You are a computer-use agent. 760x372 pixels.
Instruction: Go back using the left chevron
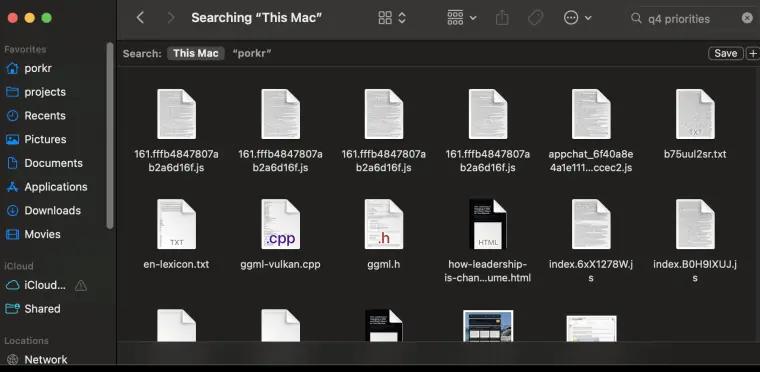pyautogui.click(x=140, y=18)
